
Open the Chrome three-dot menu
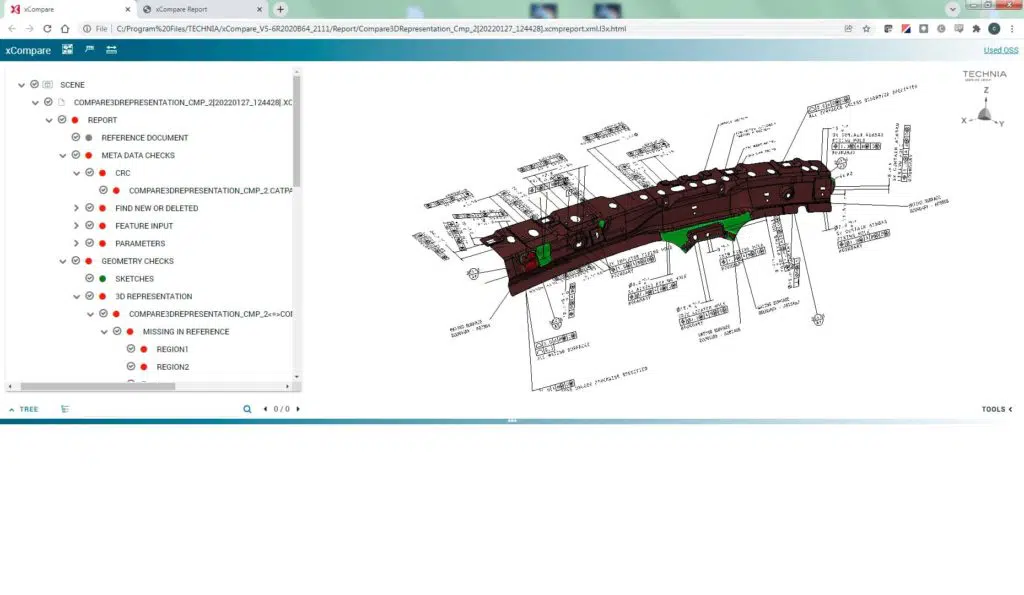tap(1012, 29)
